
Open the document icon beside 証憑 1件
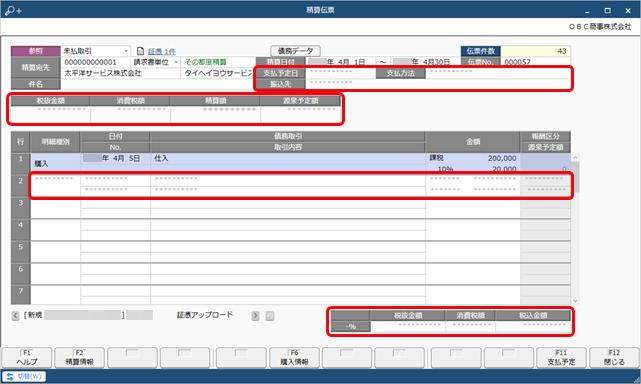point(140,51)
